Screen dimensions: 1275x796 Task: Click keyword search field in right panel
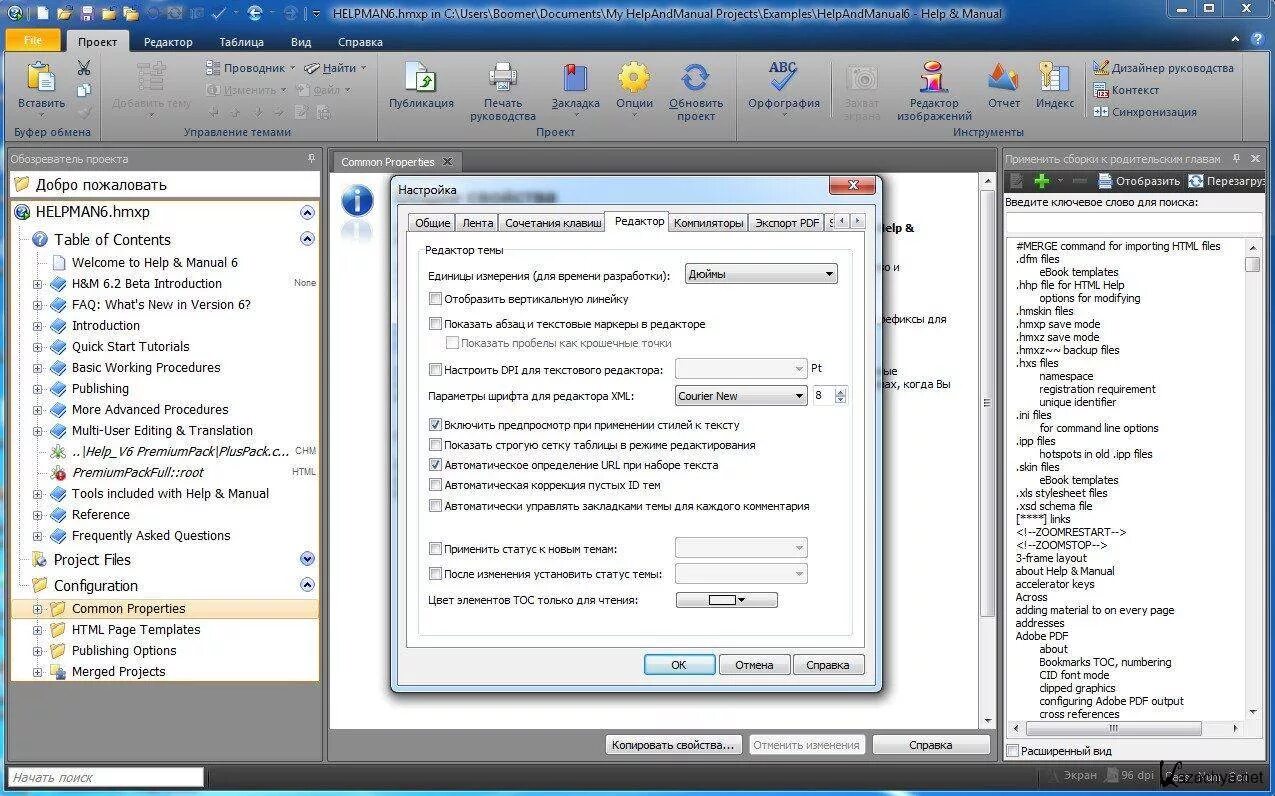pyautogui.click(x=1133, y=222)
